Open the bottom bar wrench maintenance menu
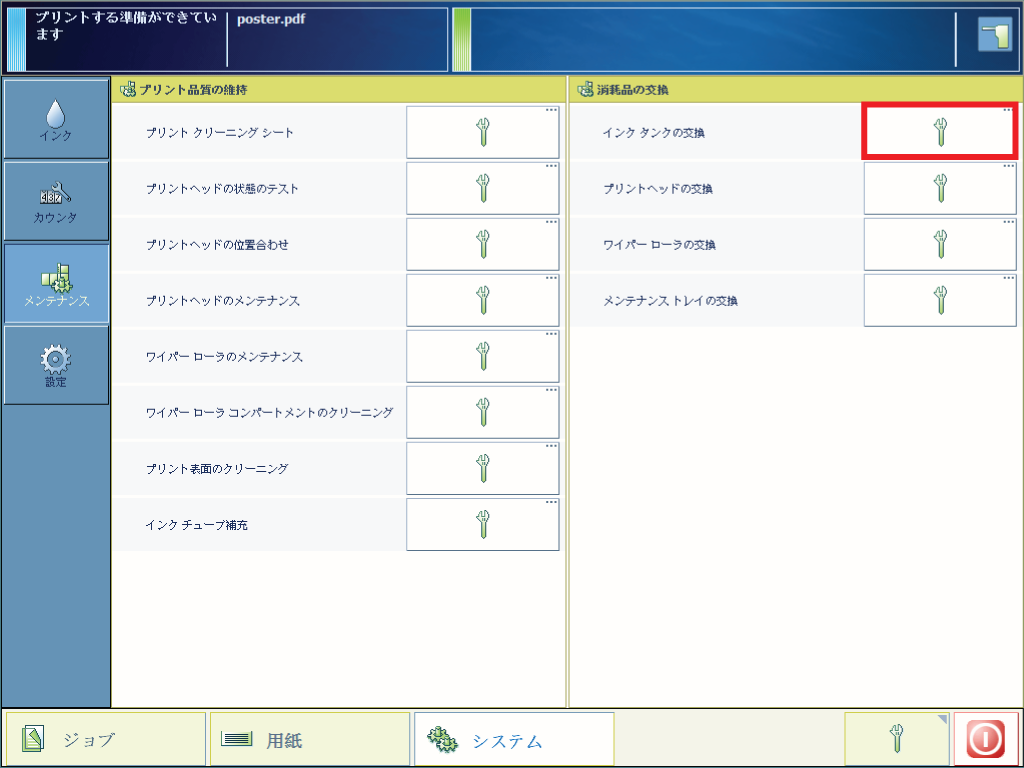 [897, 739]
